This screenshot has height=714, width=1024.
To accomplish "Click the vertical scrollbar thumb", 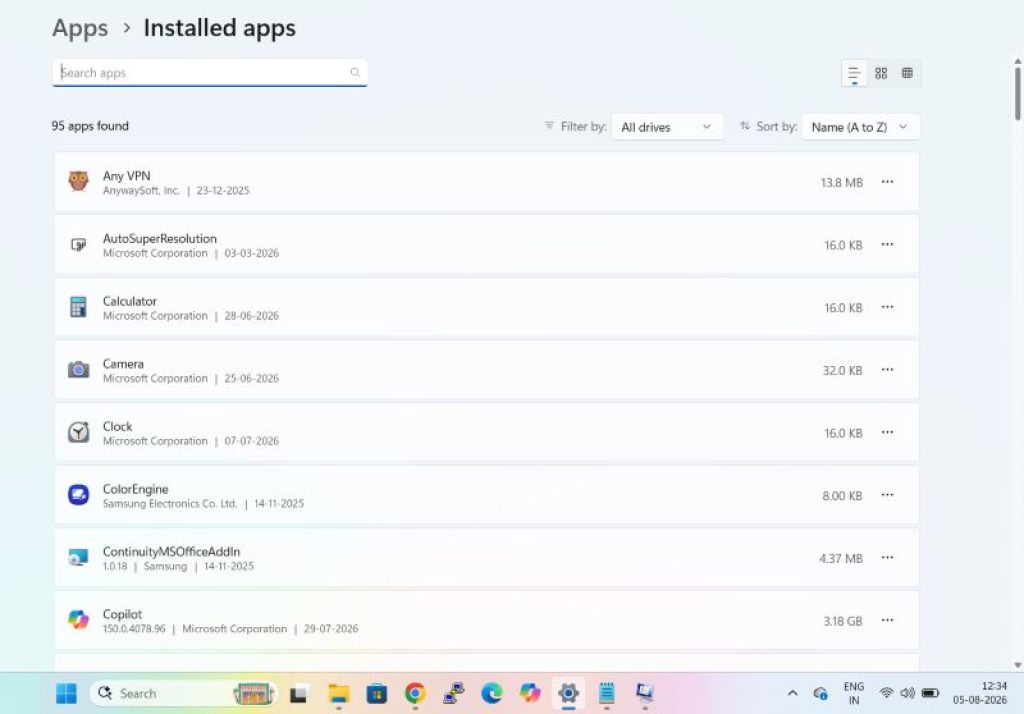I will pos(1017,93).
